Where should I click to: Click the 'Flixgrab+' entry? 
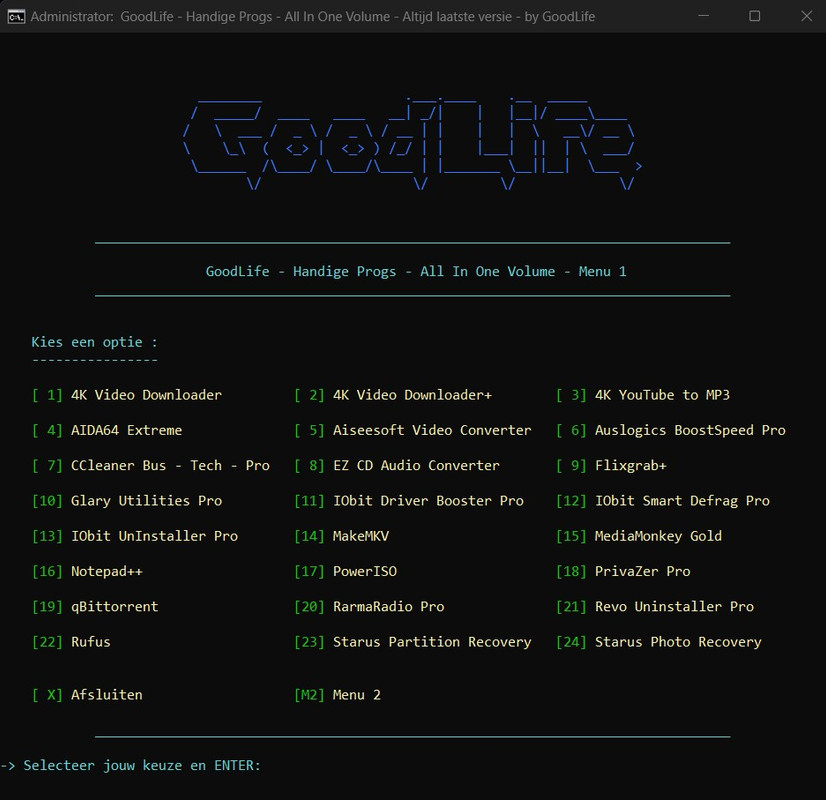611,466
